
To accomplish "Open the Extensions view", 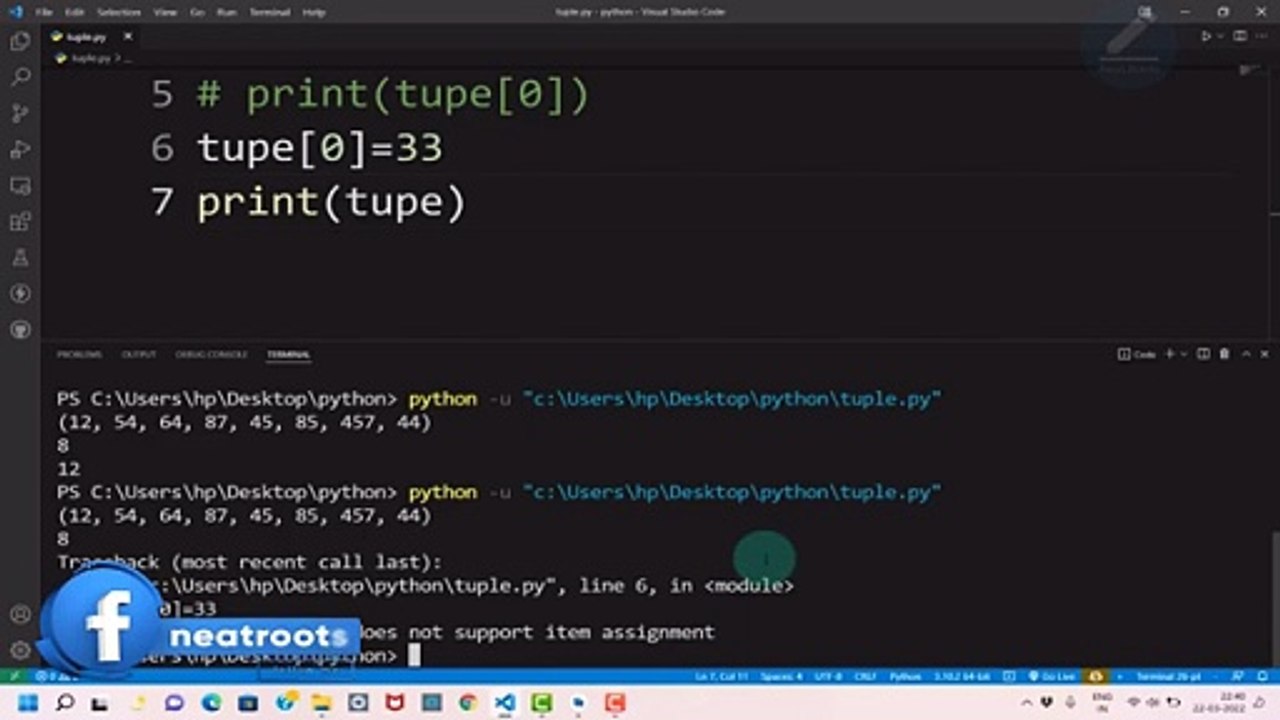I will pos(19,221).
